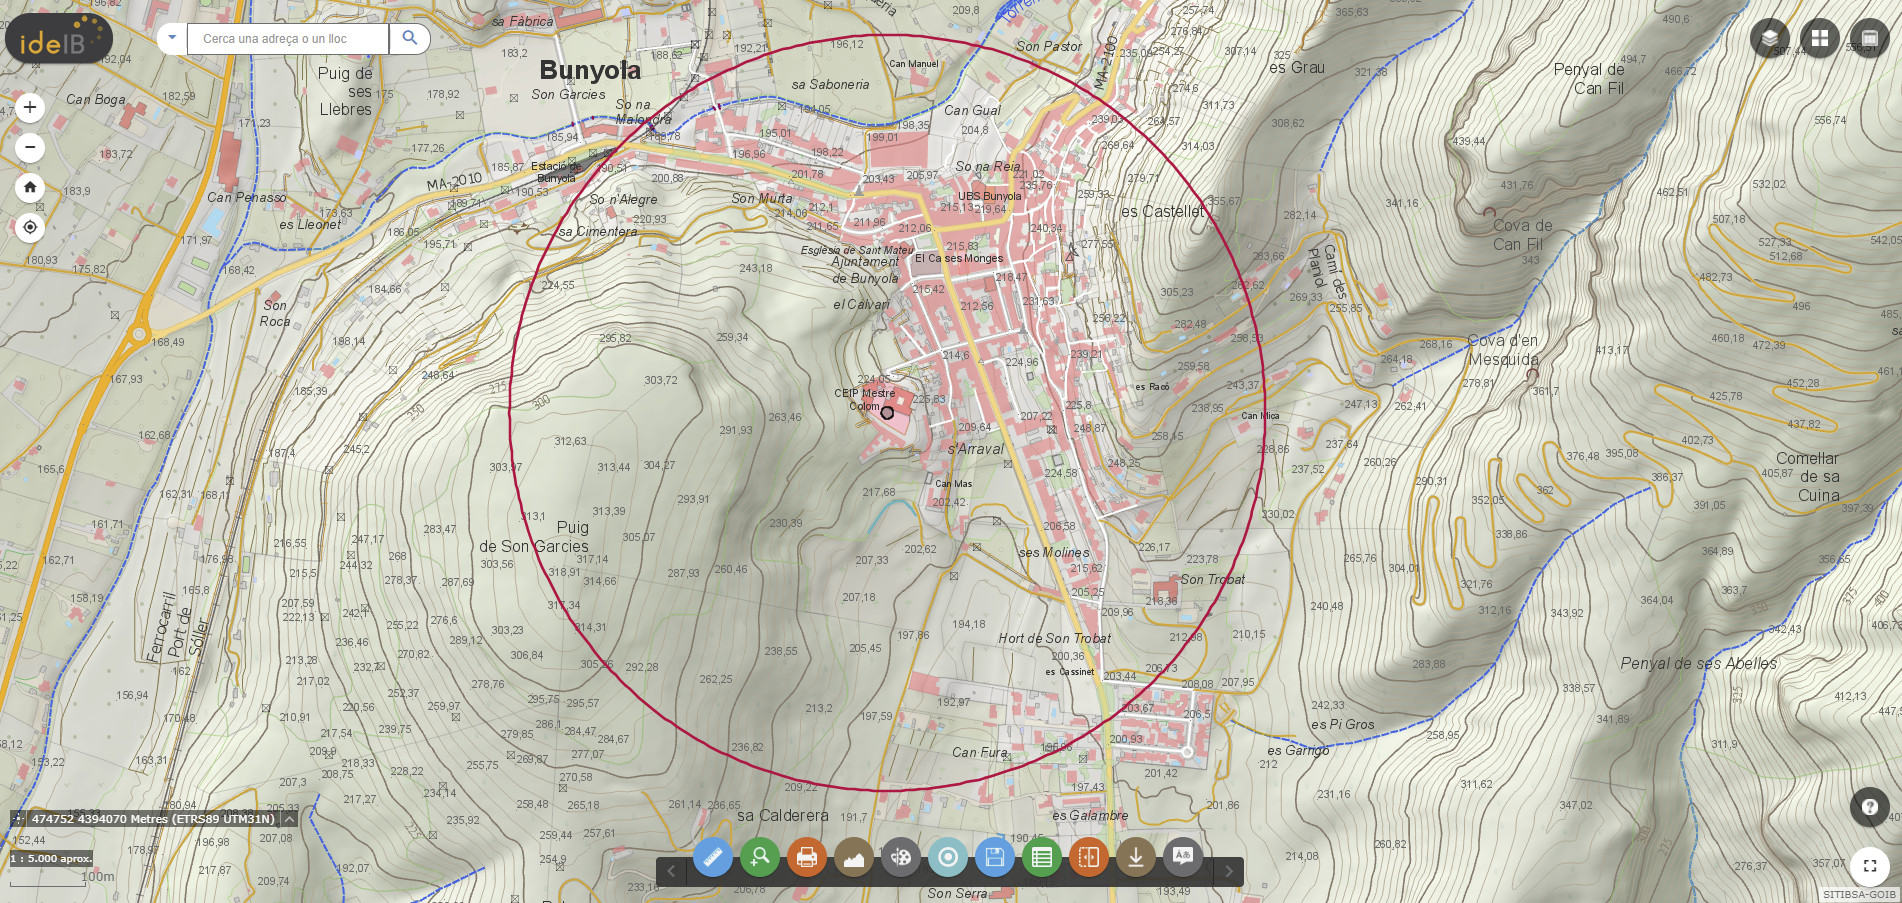Click the blue save floppy disk icon

[995, 857]
